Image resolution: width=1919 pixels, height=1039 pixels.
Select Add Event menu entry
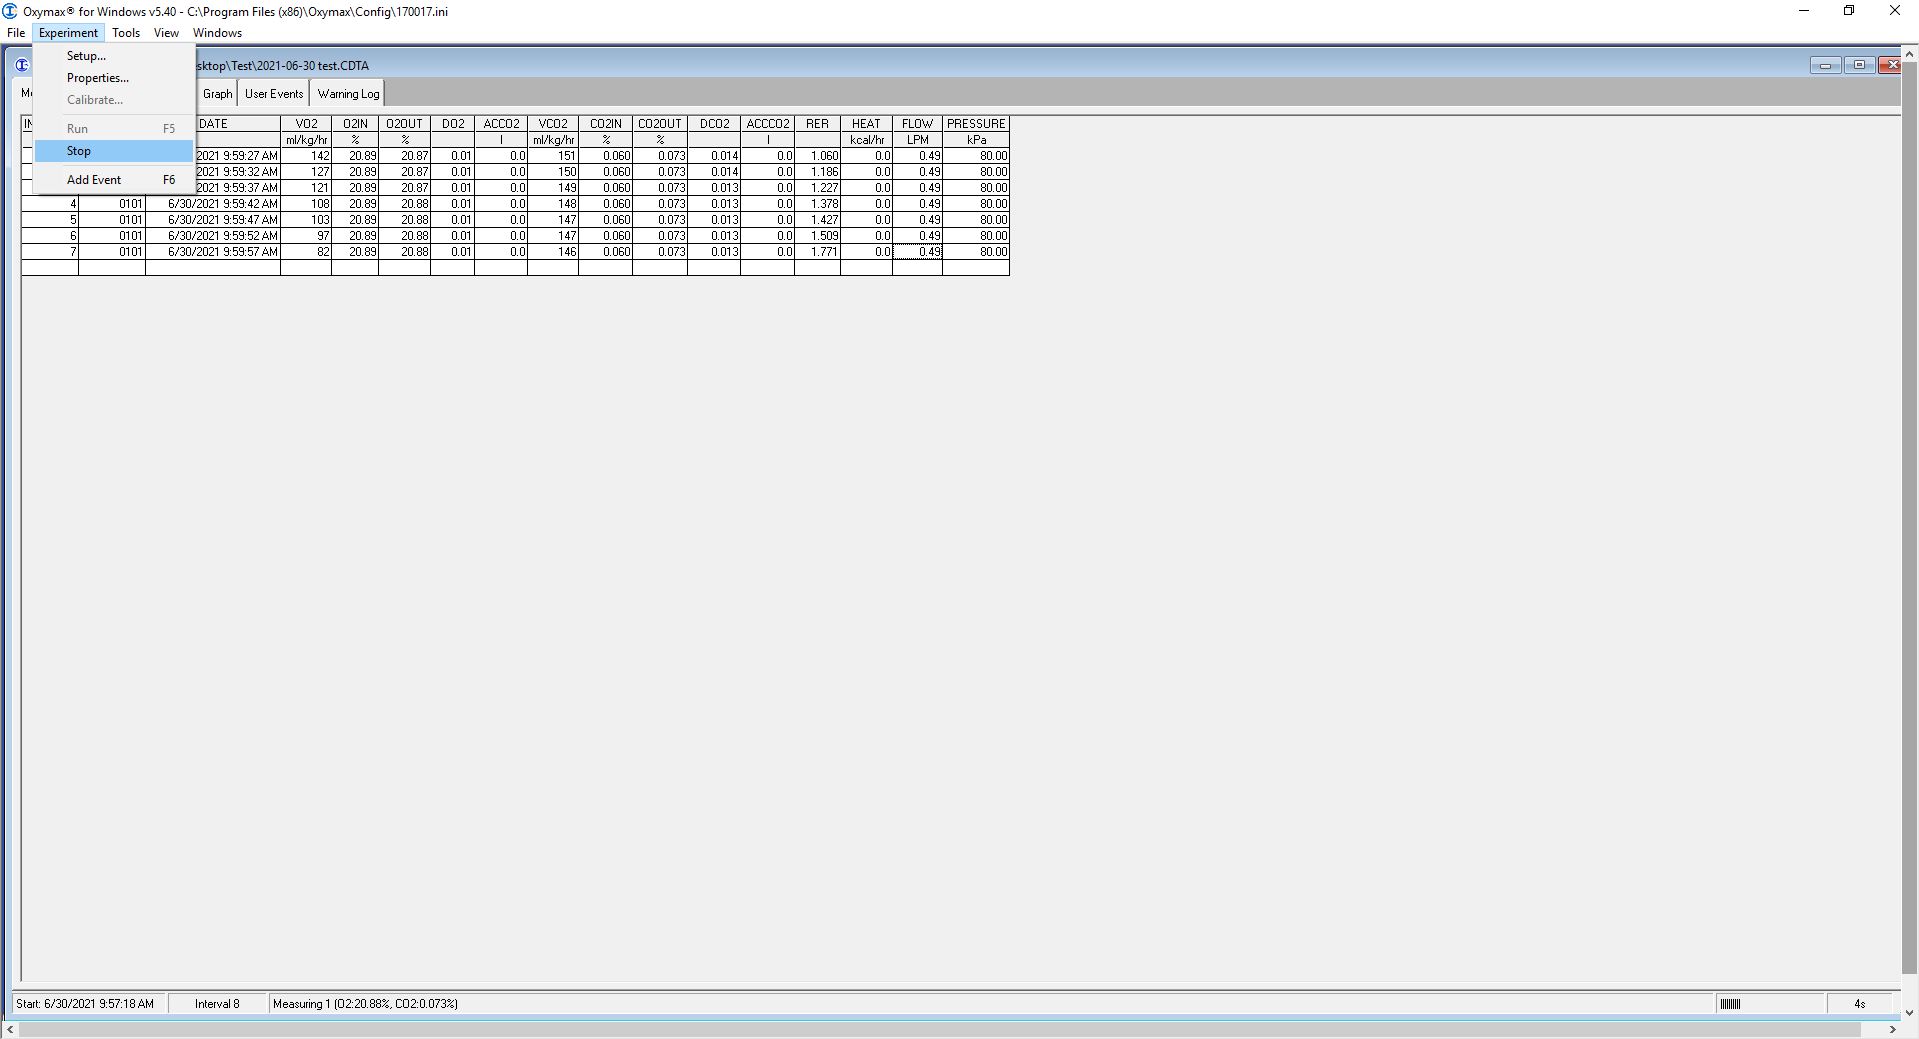click(114, 180)
